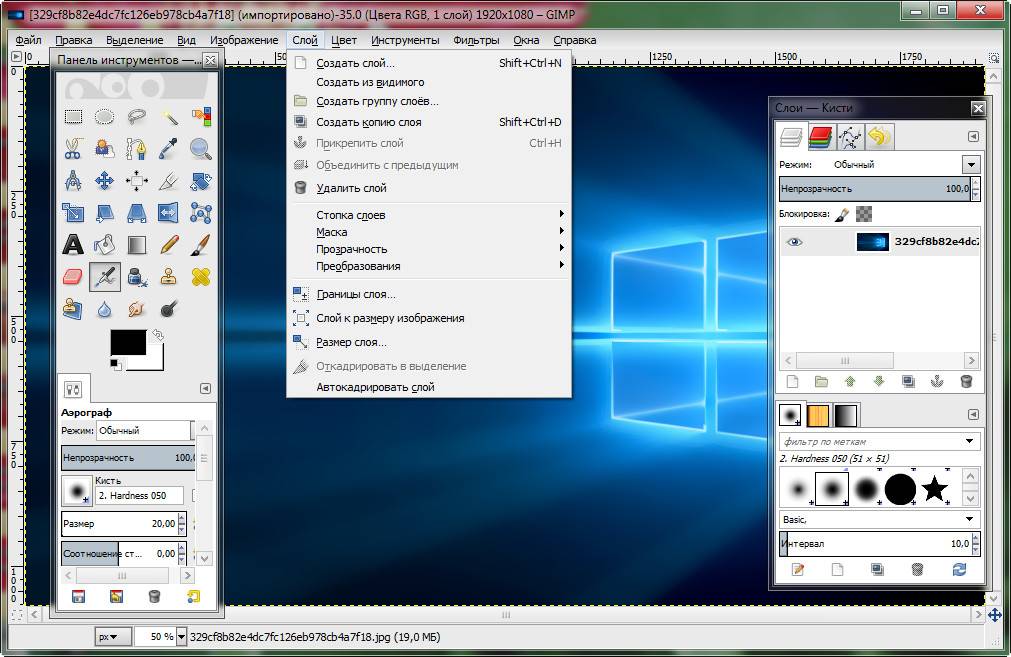Screen dimensions: 1011x657
Task: Select the Bucket Fill tool
Action: [104, 245]
